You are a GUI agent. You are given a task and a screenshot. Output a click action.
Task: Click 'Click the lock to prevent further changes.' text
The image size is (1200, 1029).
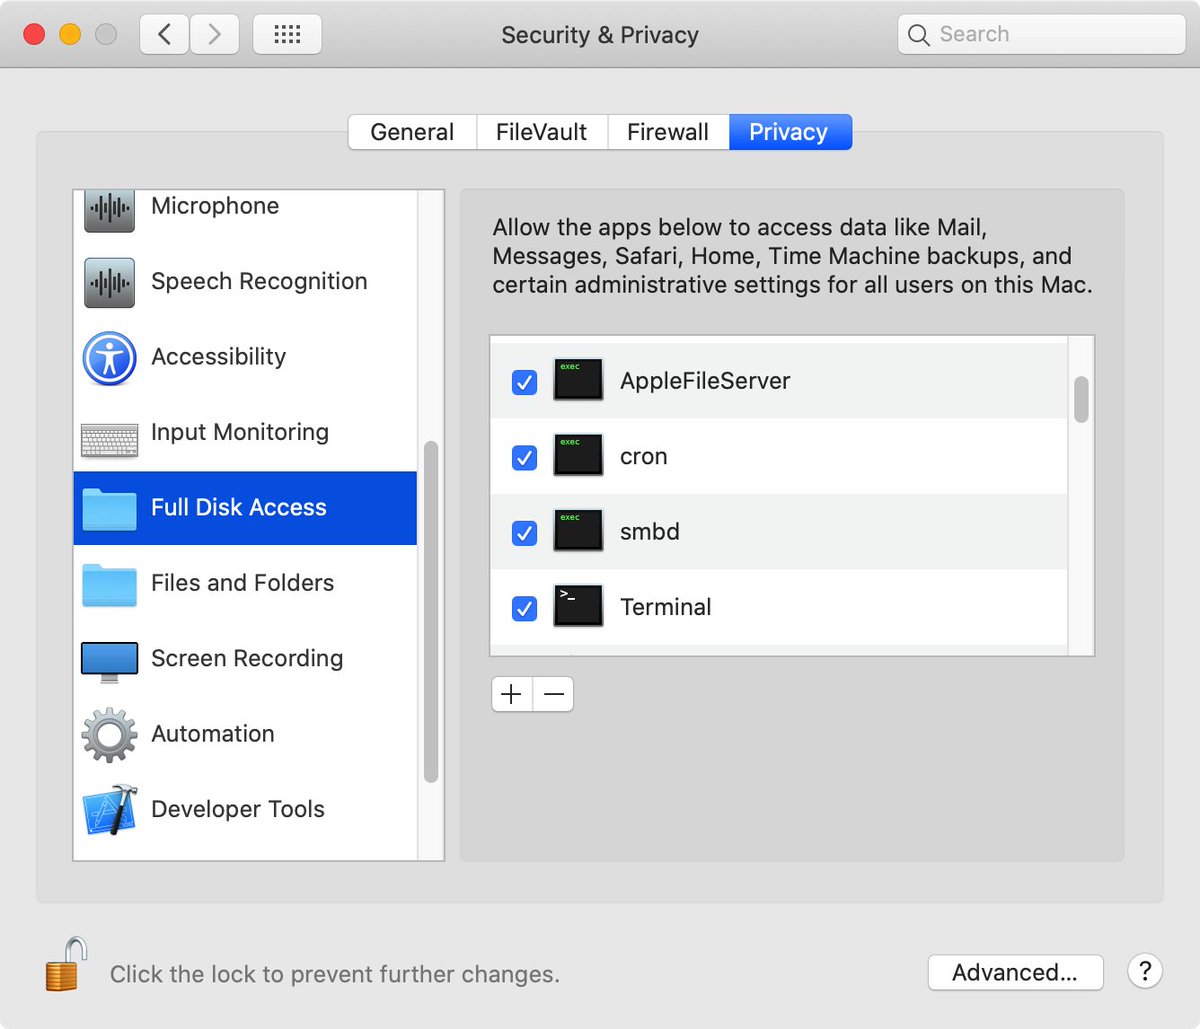click(335, 974)
